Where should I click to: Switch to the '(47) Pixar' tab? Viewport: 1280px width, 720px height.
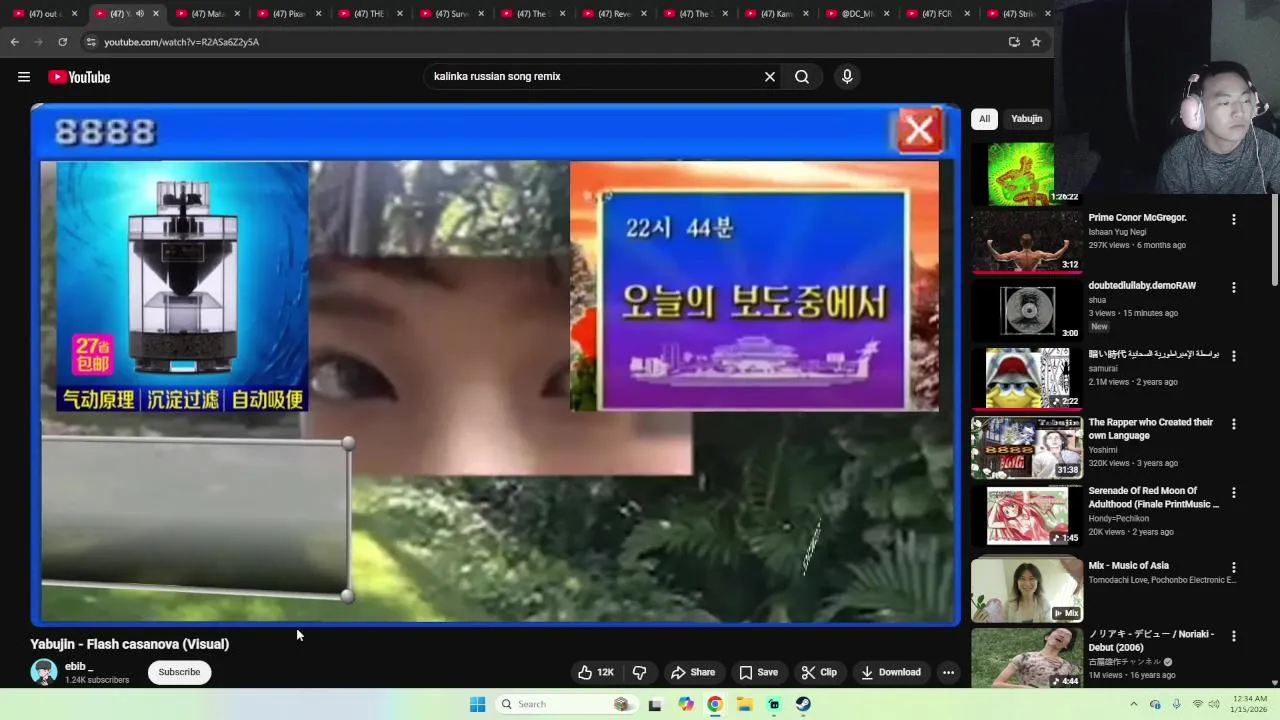pyautogui.click(x=288, y=14)
